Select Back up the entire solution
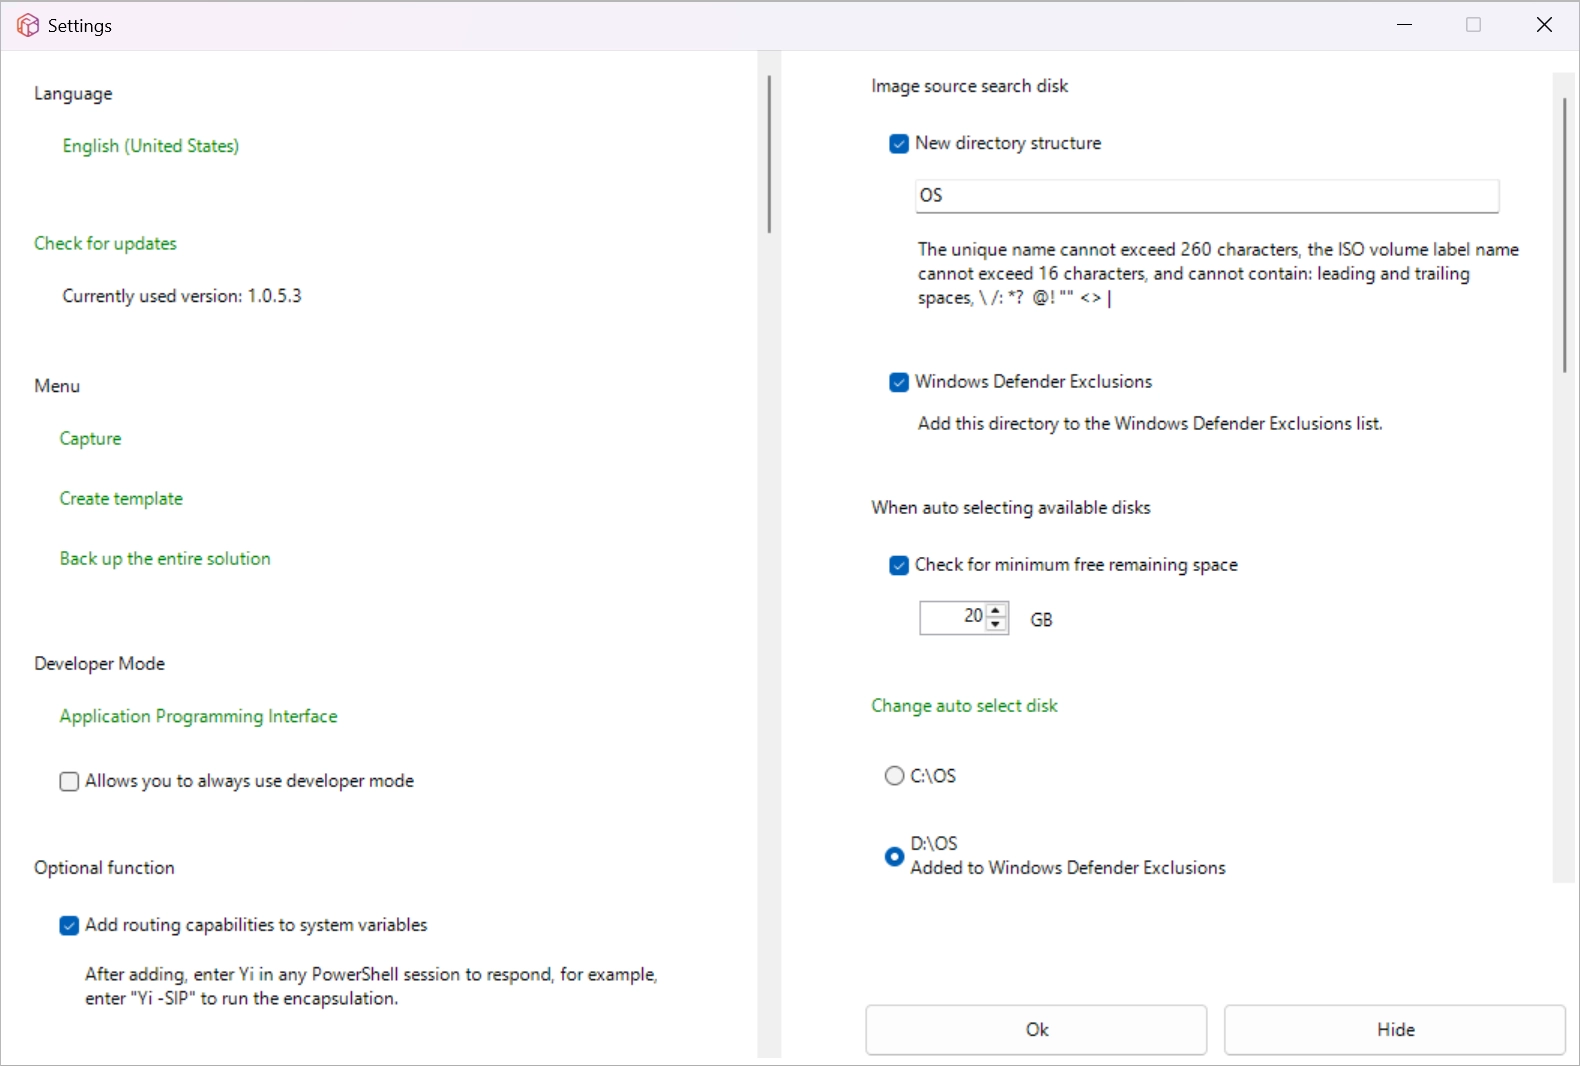The width and height of the screenshot is (1580, 1066). [x=165, y=559]
